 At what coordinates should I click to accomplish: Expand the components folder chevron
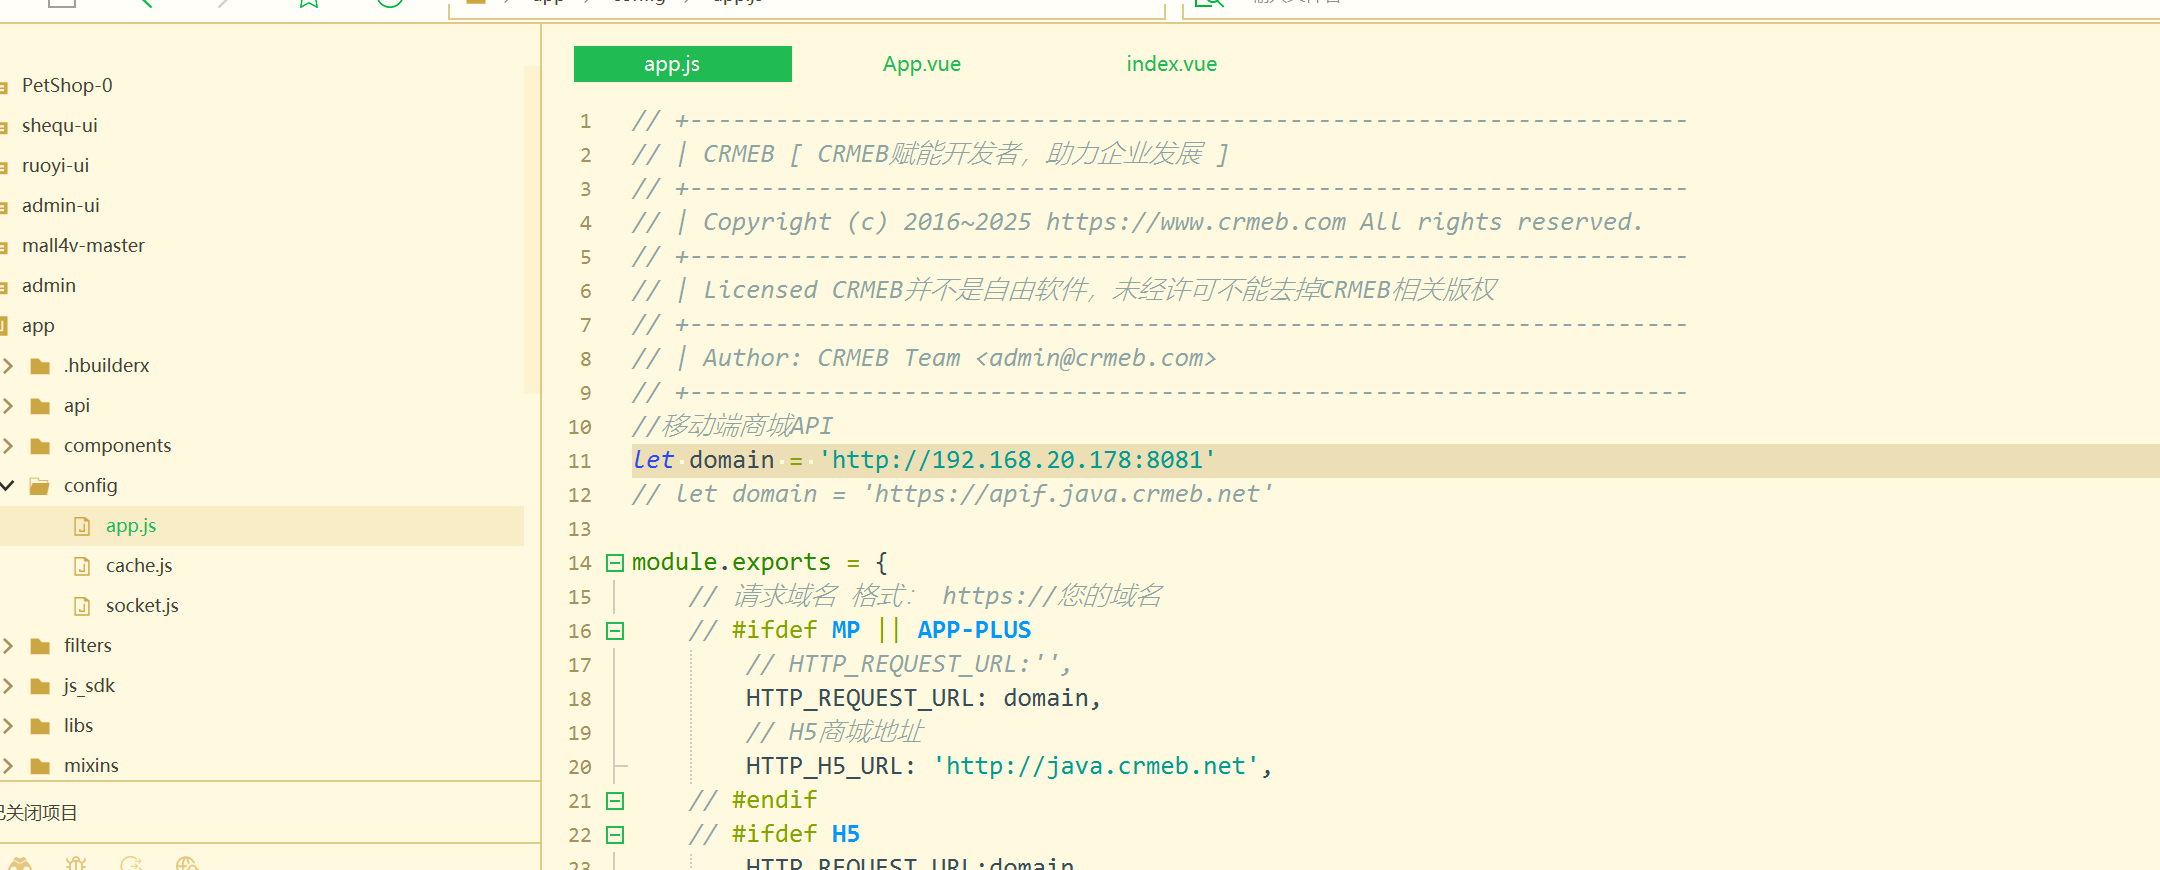tap(8, 446)
